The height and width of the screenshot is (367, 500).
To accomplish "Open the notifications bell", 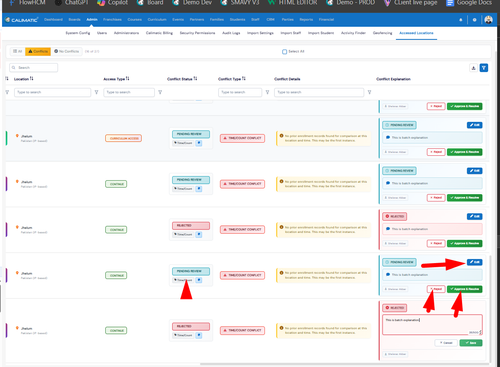I will click(x=461, y=20).
